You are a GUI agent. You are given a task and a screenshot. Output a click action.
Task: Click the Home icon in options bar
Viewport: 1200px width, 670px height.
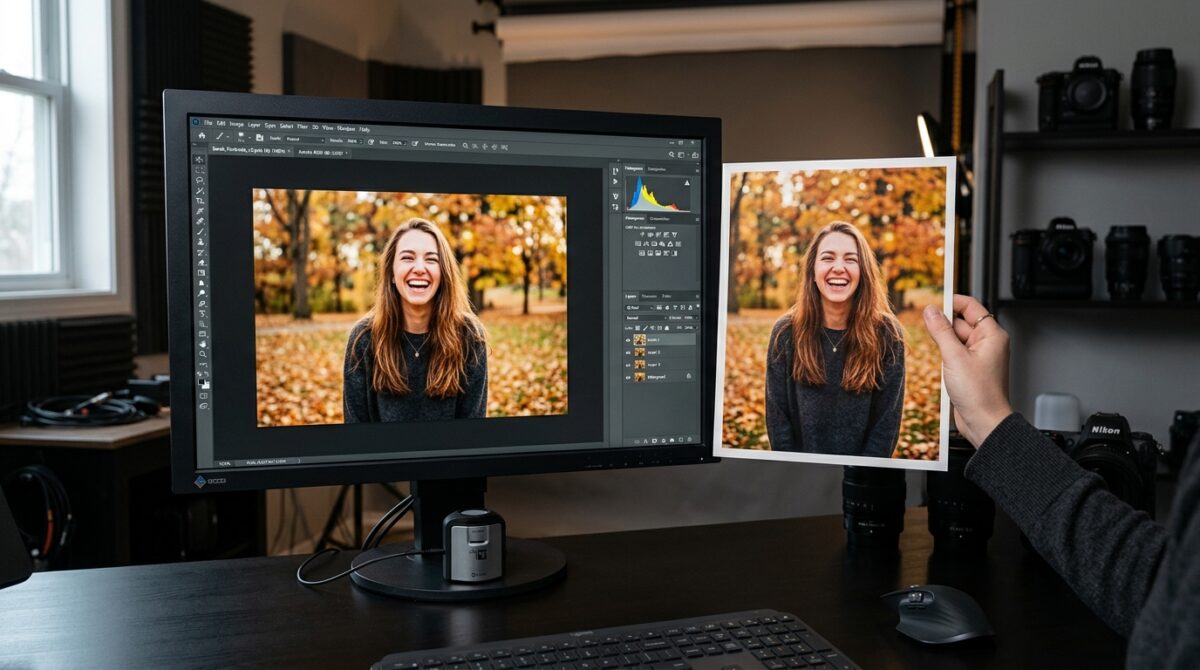pyautogui.click(x=202, y=136)
